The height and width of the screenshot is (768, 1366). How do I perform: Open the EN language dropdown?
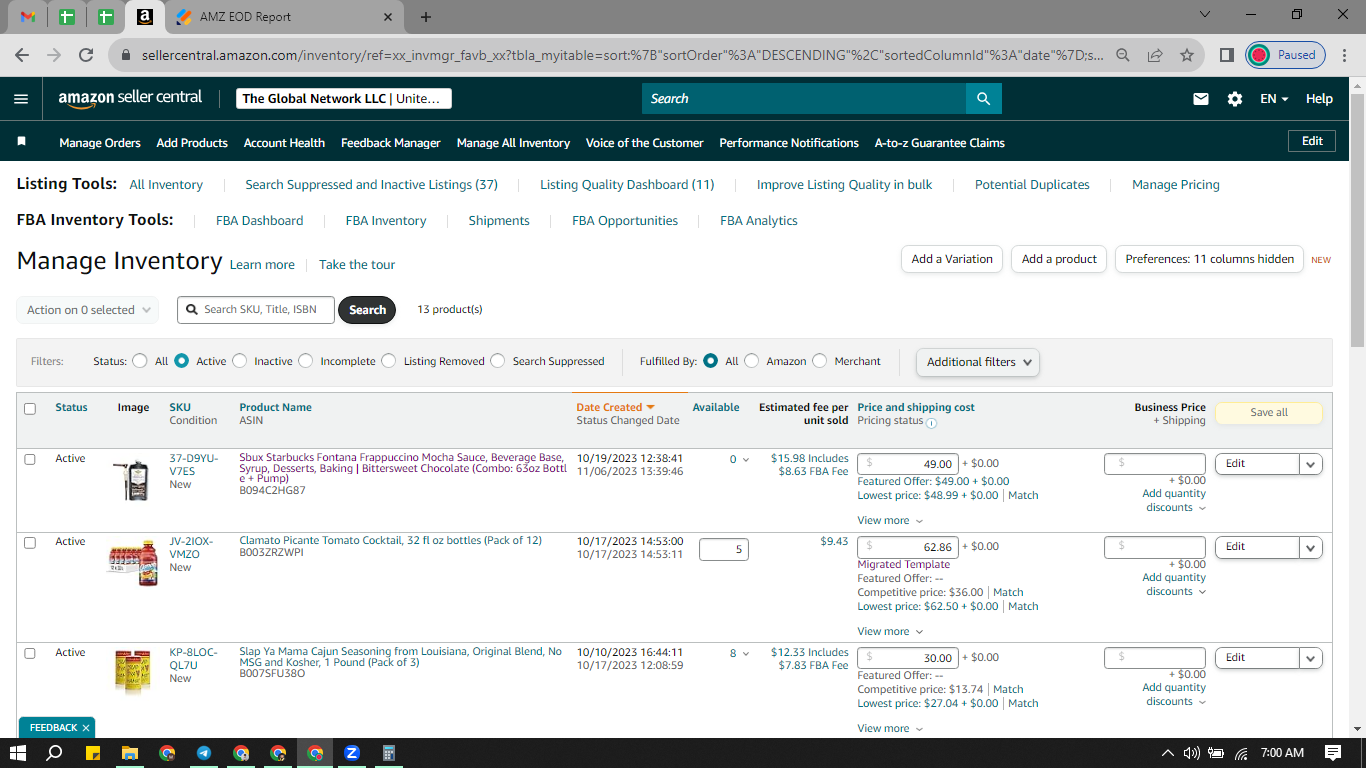click(1273, 99)
